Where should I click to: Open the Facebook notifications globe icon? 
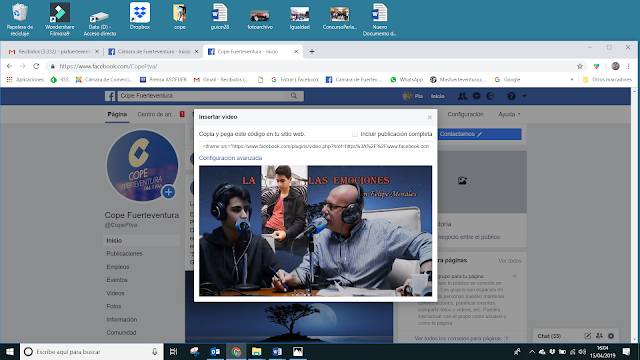490,96
